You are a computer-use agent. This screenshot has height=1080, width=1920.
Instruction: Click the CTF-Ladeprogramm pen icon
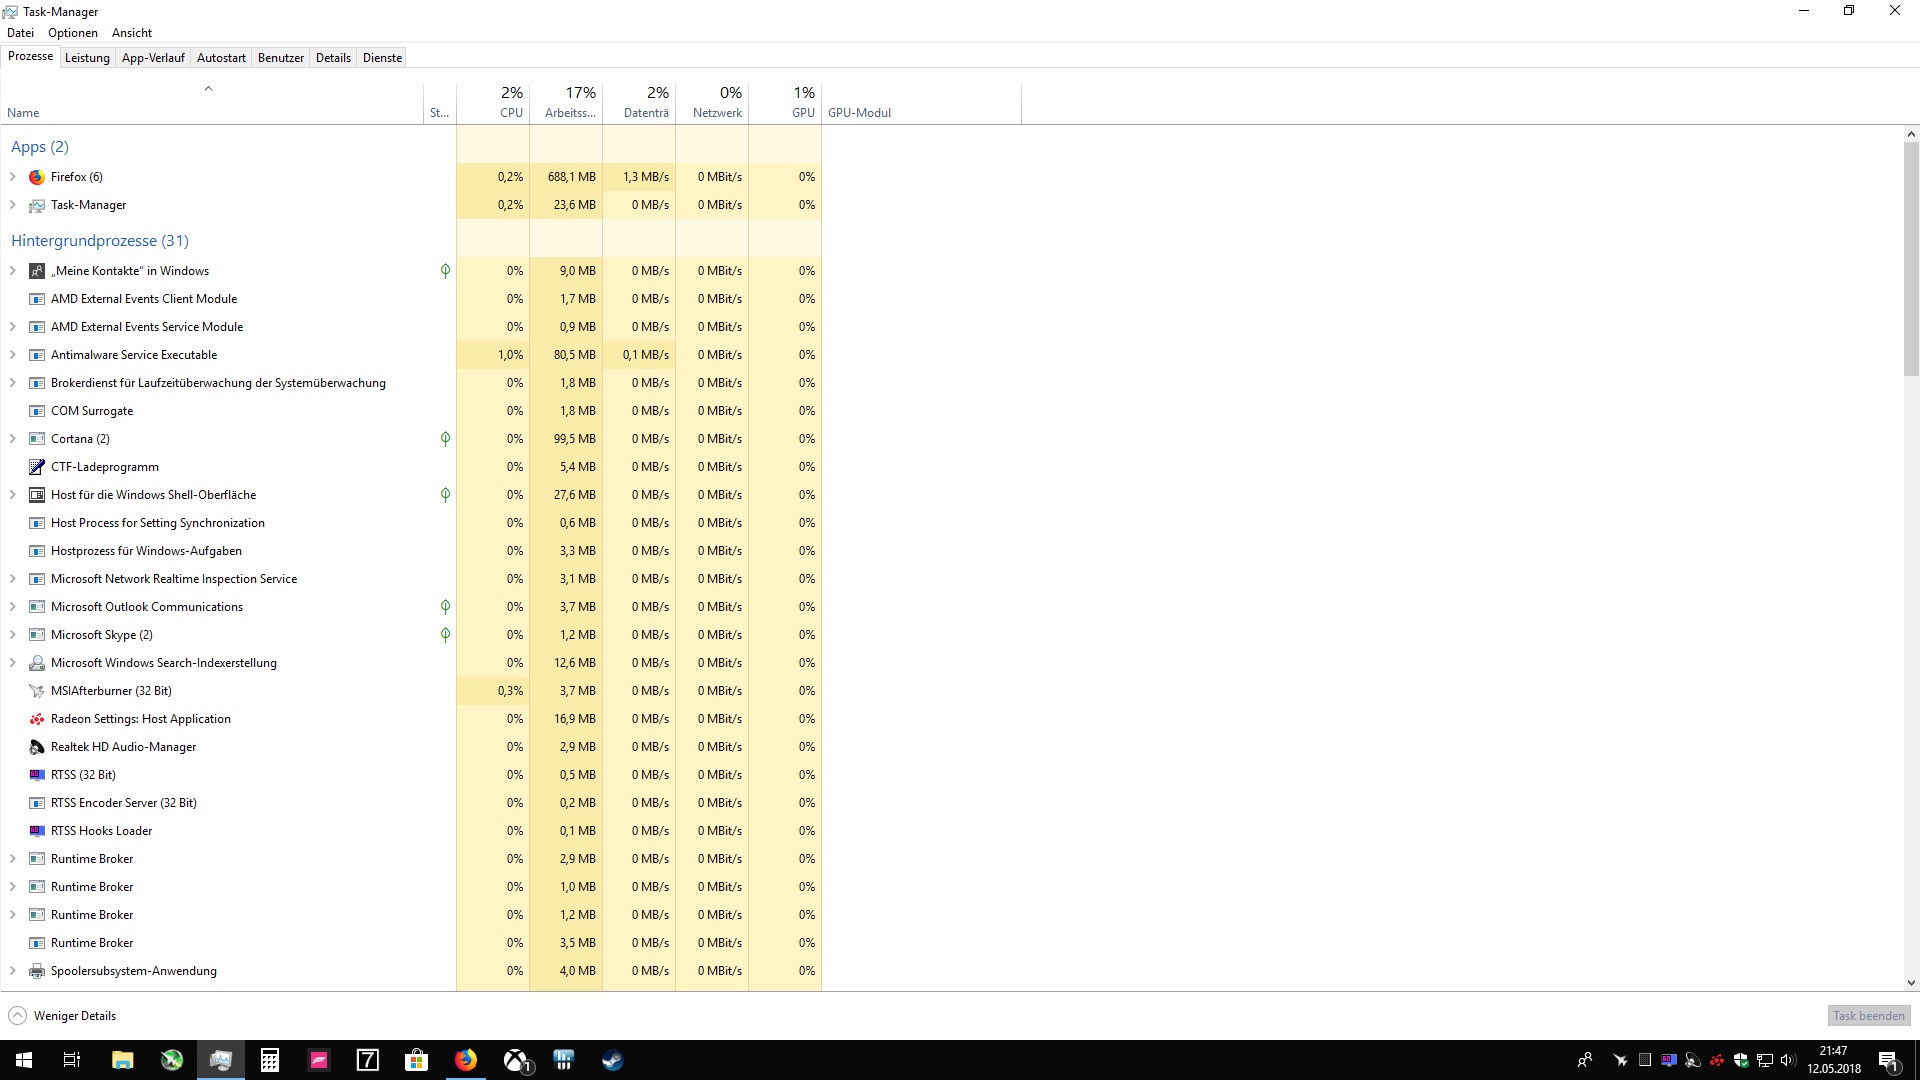[x=37, y=467]
